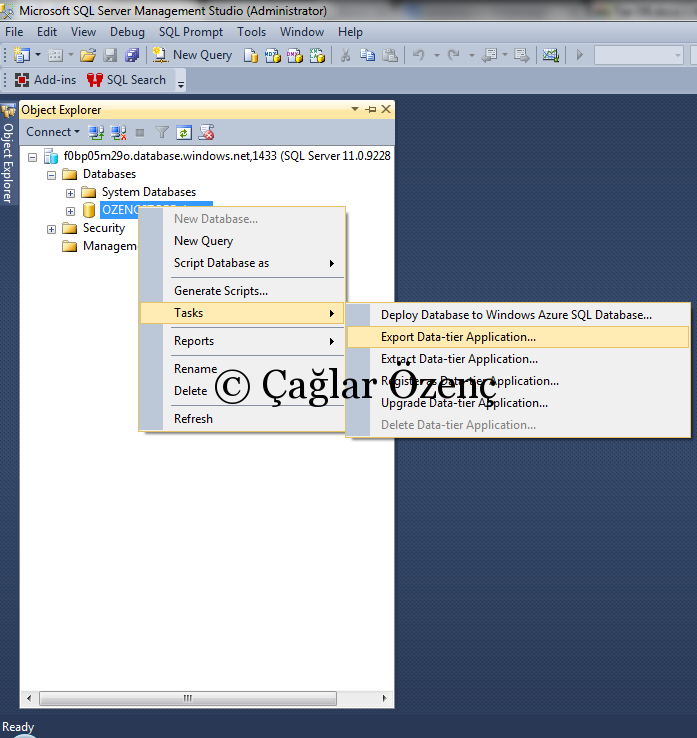Open the Object Explorer window position dropdown
The height and width of the screenshot is (738, 697).
tap(355, 109)
